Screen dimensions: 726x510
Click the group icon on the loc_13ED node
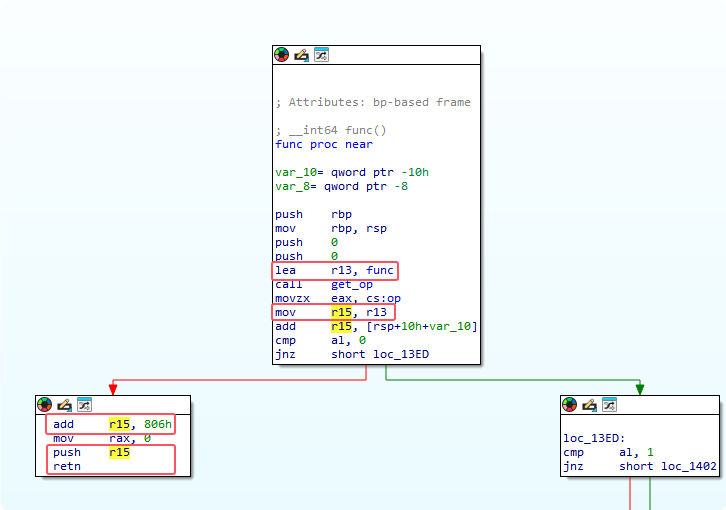click(609, 404)
